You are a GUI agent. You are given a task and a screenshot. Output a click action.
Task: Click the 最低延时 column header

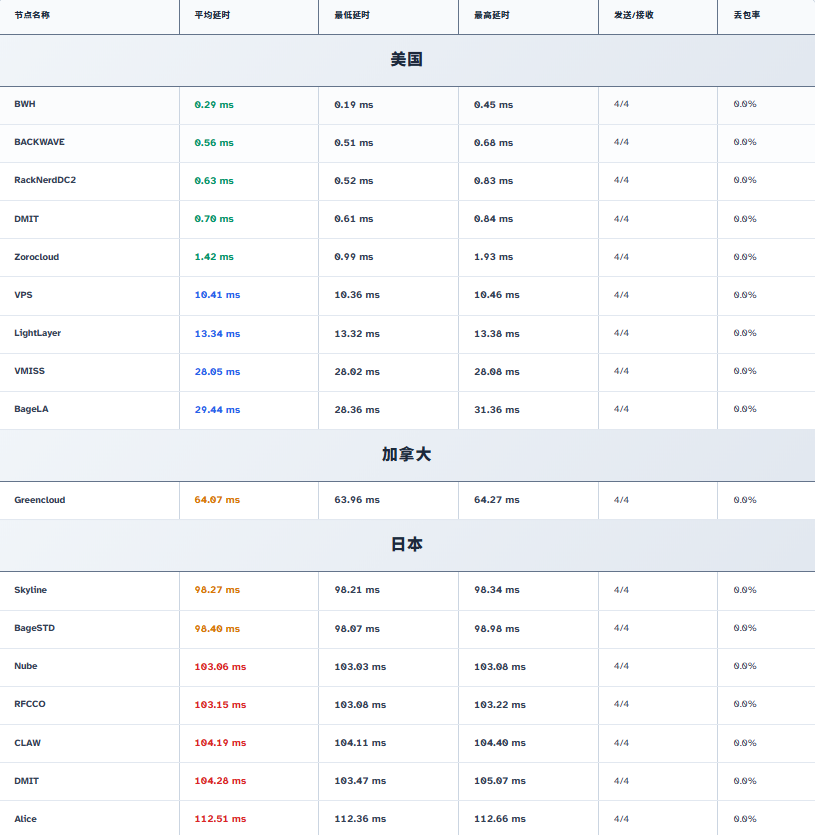[351, 16]
